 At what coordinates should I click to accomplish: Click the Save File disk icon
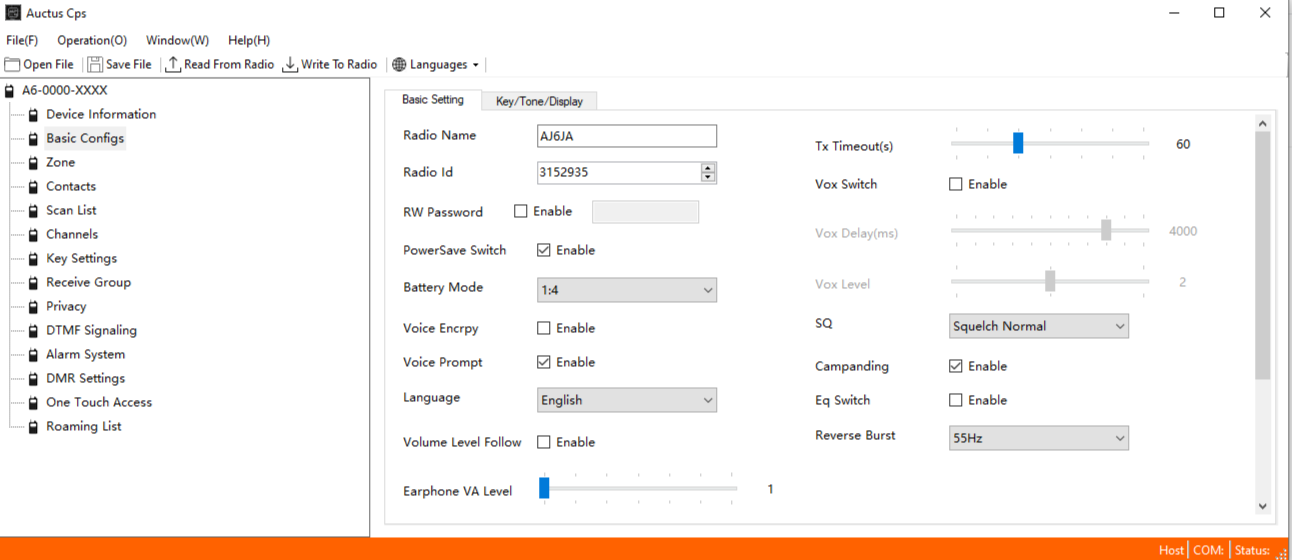95,65
